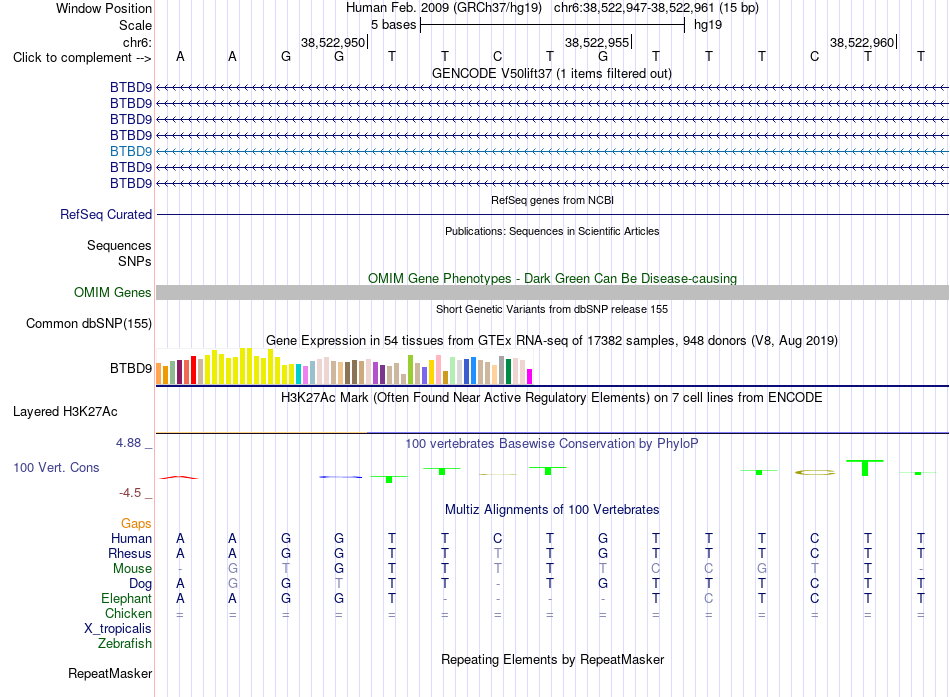950x697 pixels.
Task: Click the magenta bar ending the GTEx chart
Action: click(x=530, y=376)
